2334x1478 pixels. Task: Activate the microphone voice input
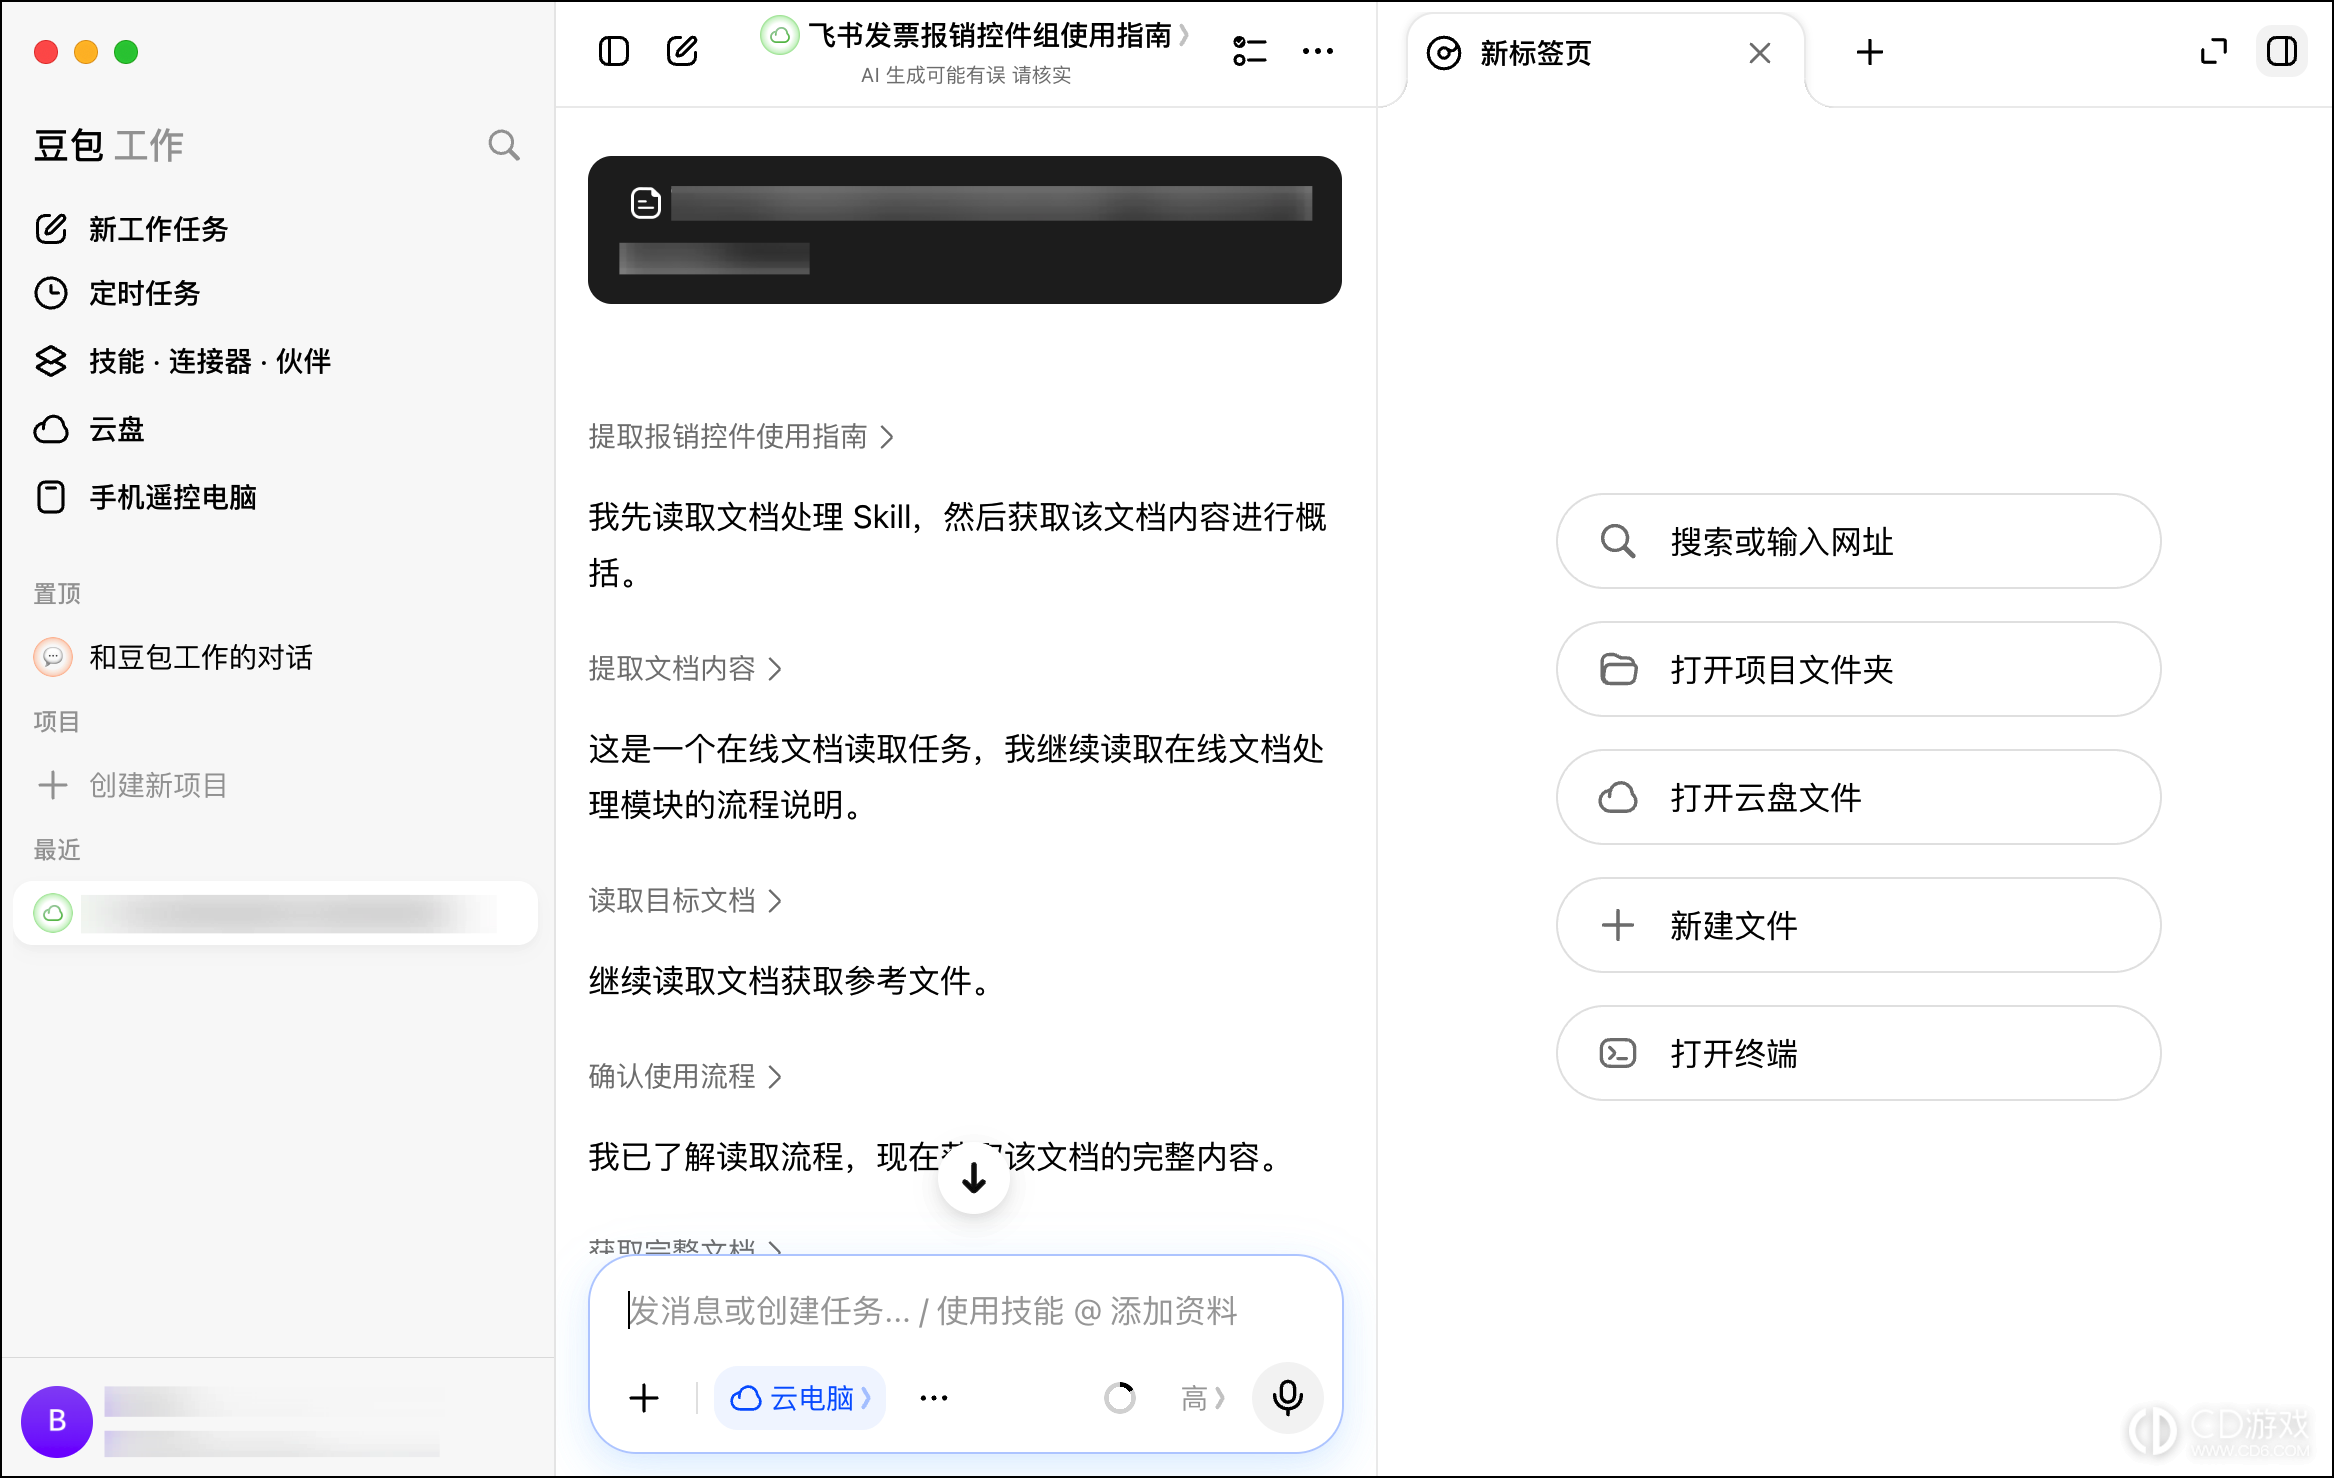[1287, 1398]
